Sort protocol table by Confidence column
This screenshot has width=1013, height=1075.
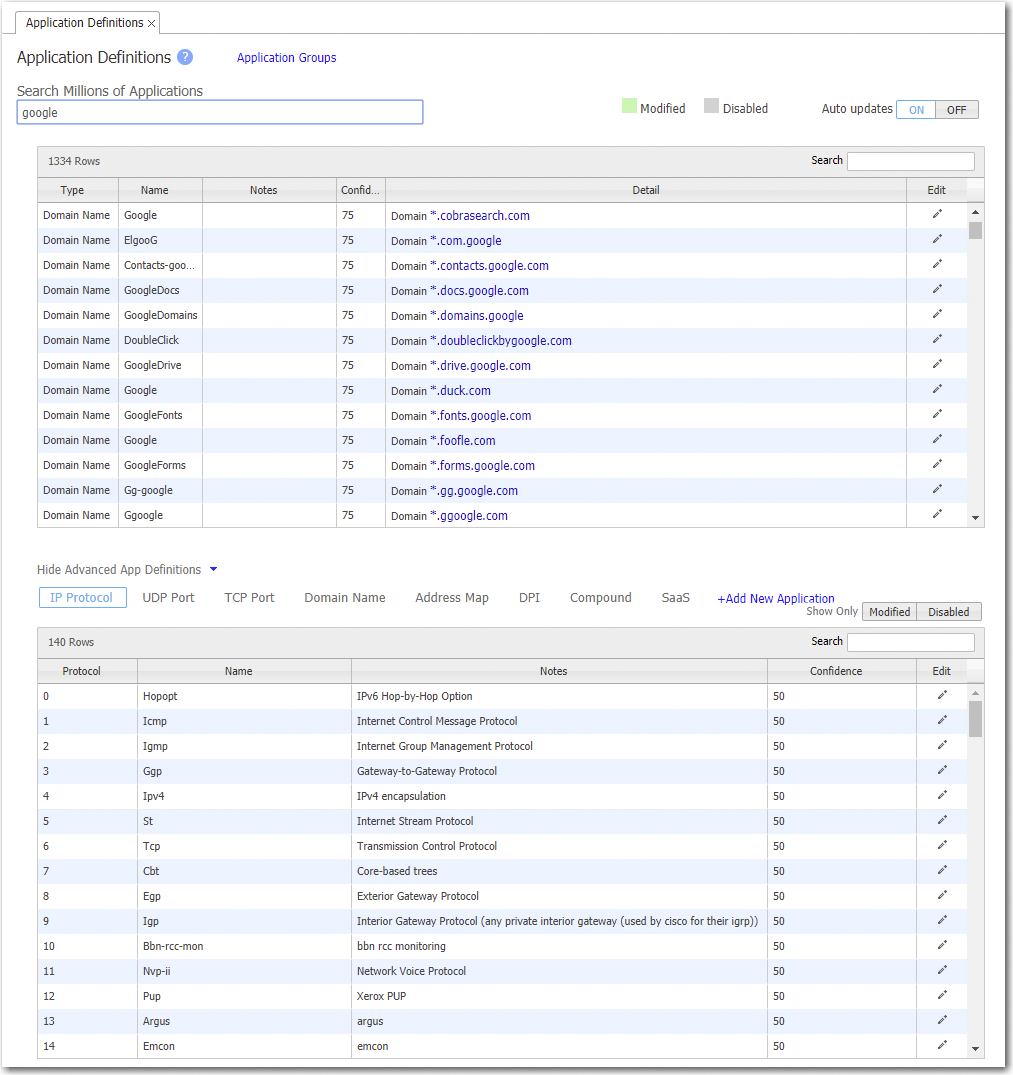pos(842,671)
